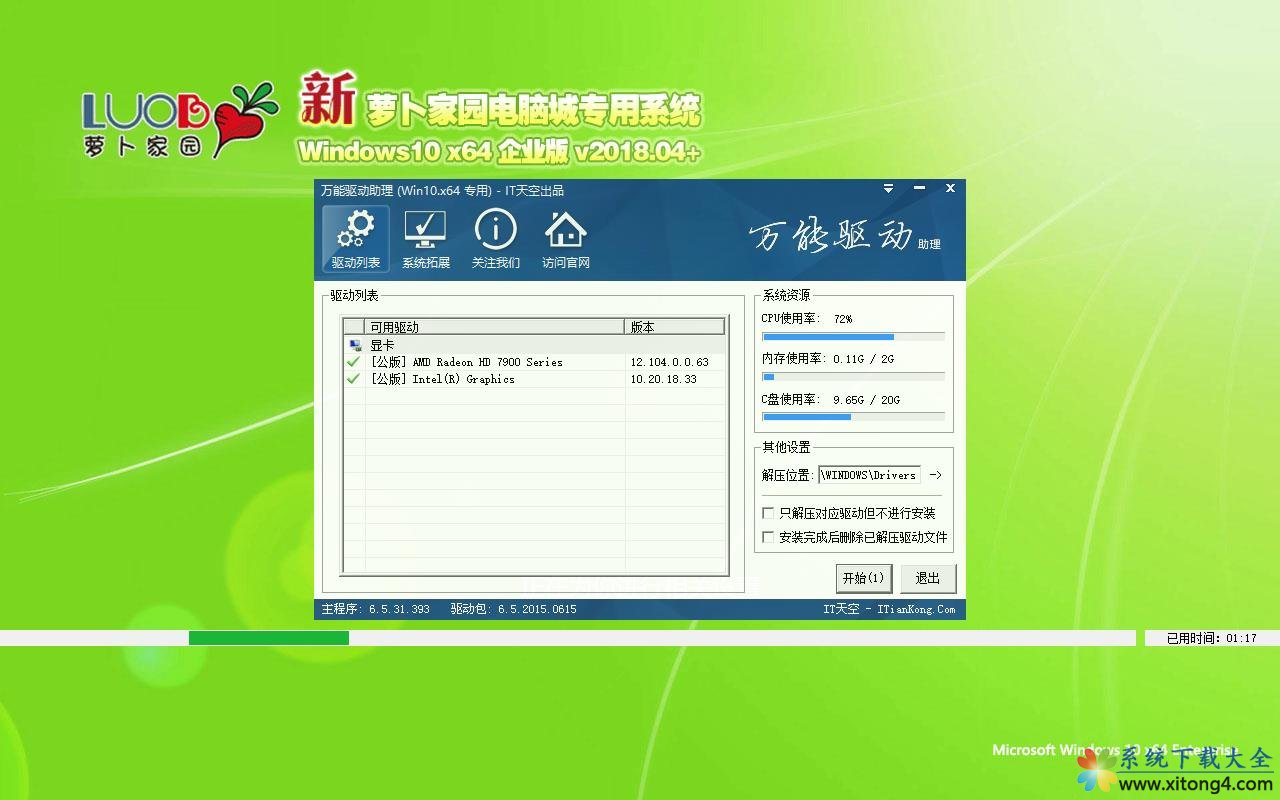Click the C盘使用率 9.65G / 20G label

tap(830, 399)
